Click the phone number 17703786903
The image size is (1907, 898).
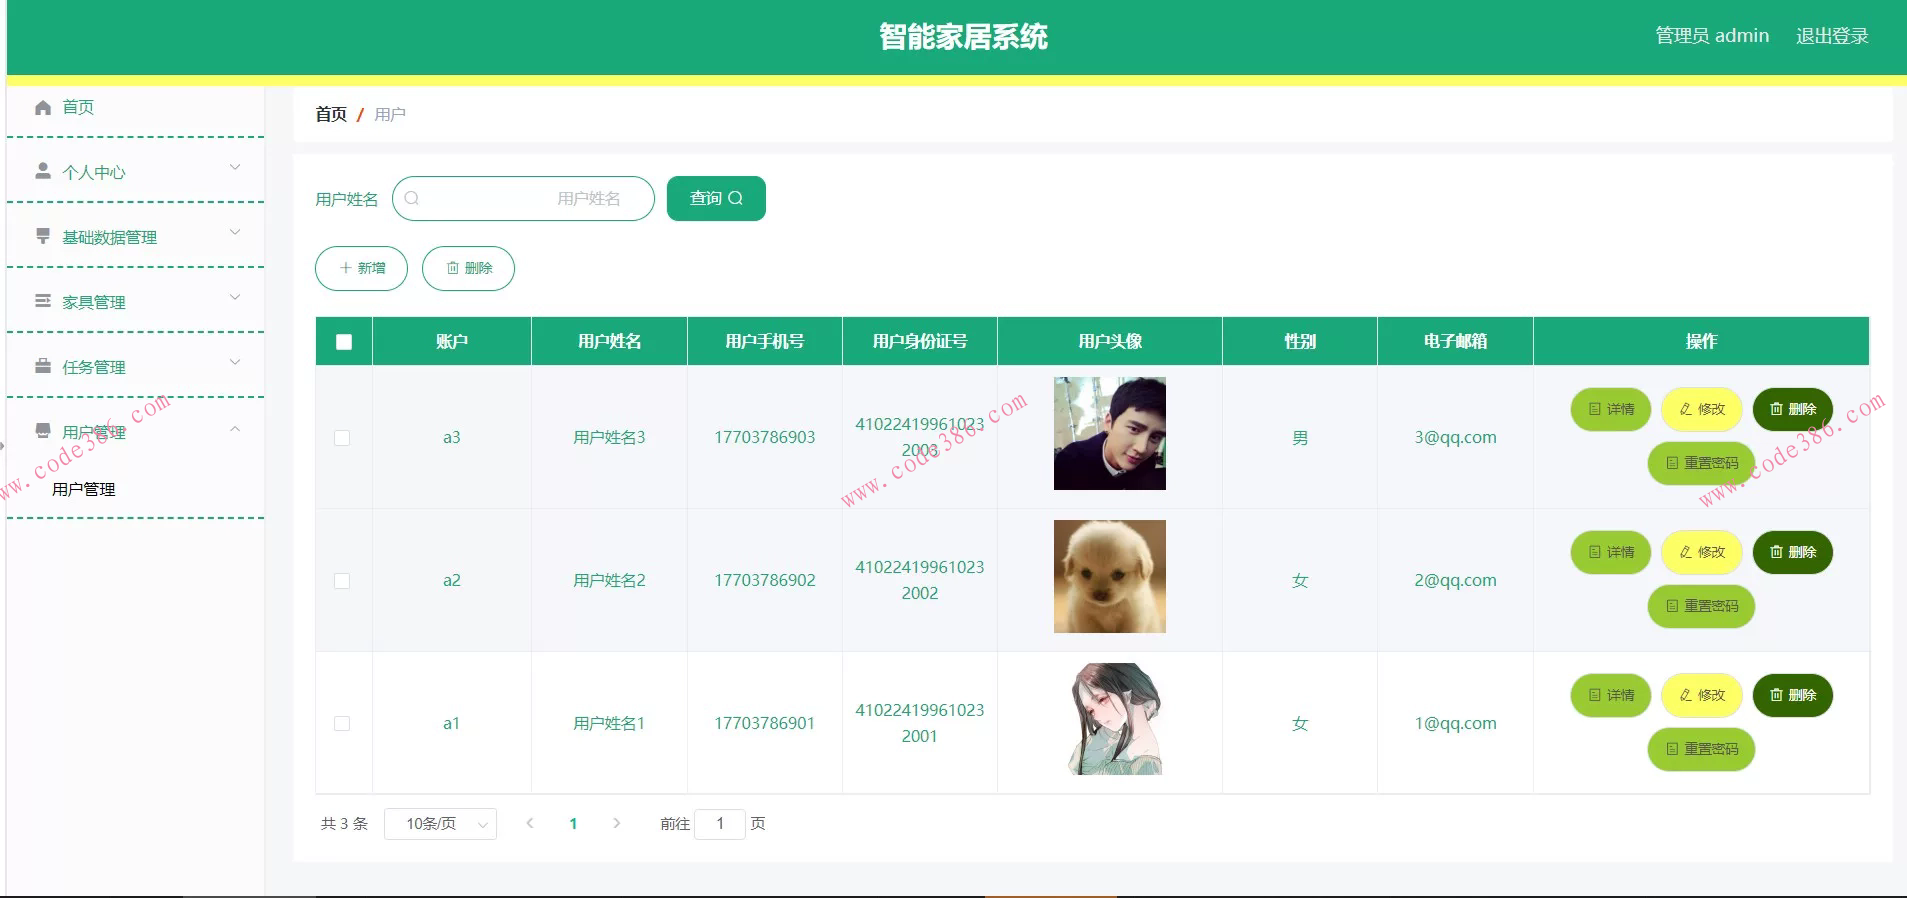point(765,437)
